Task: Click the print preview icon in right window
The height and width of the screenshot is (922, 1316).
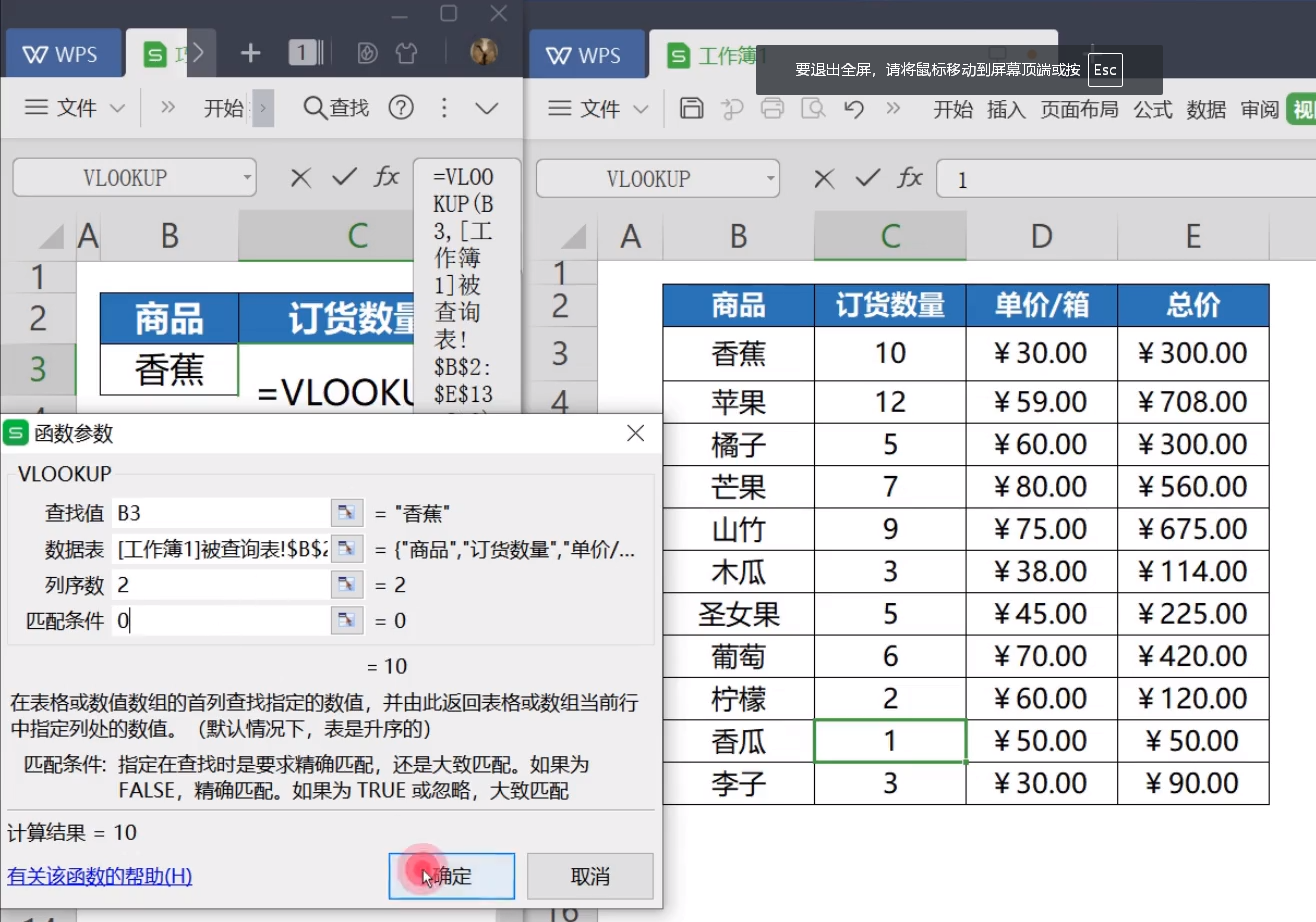Action: tap(813, 109)
